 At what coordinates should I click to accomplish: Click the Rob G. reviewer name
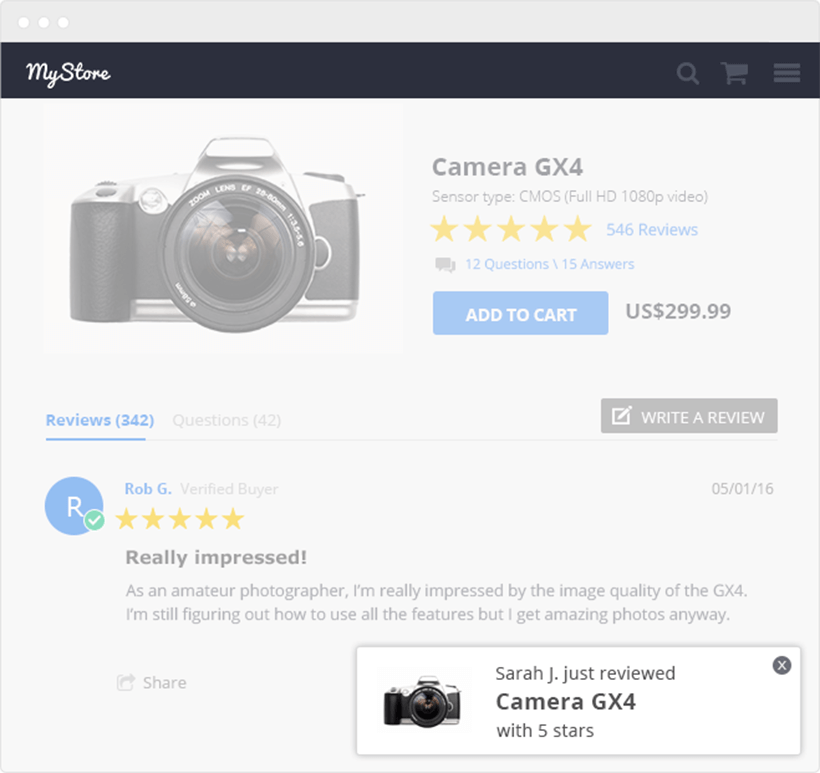point(147,489)
